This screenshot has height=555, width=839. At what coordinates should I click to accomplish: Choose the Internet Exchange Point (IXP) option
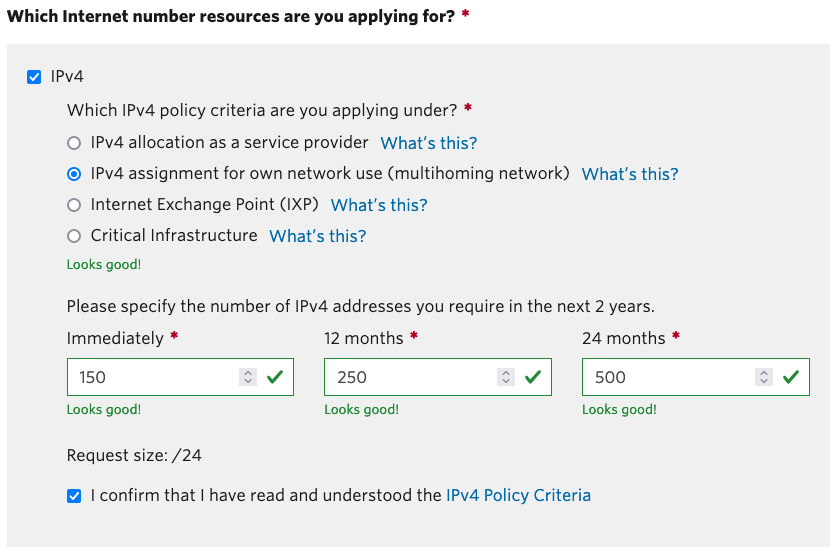click(74, 205)
